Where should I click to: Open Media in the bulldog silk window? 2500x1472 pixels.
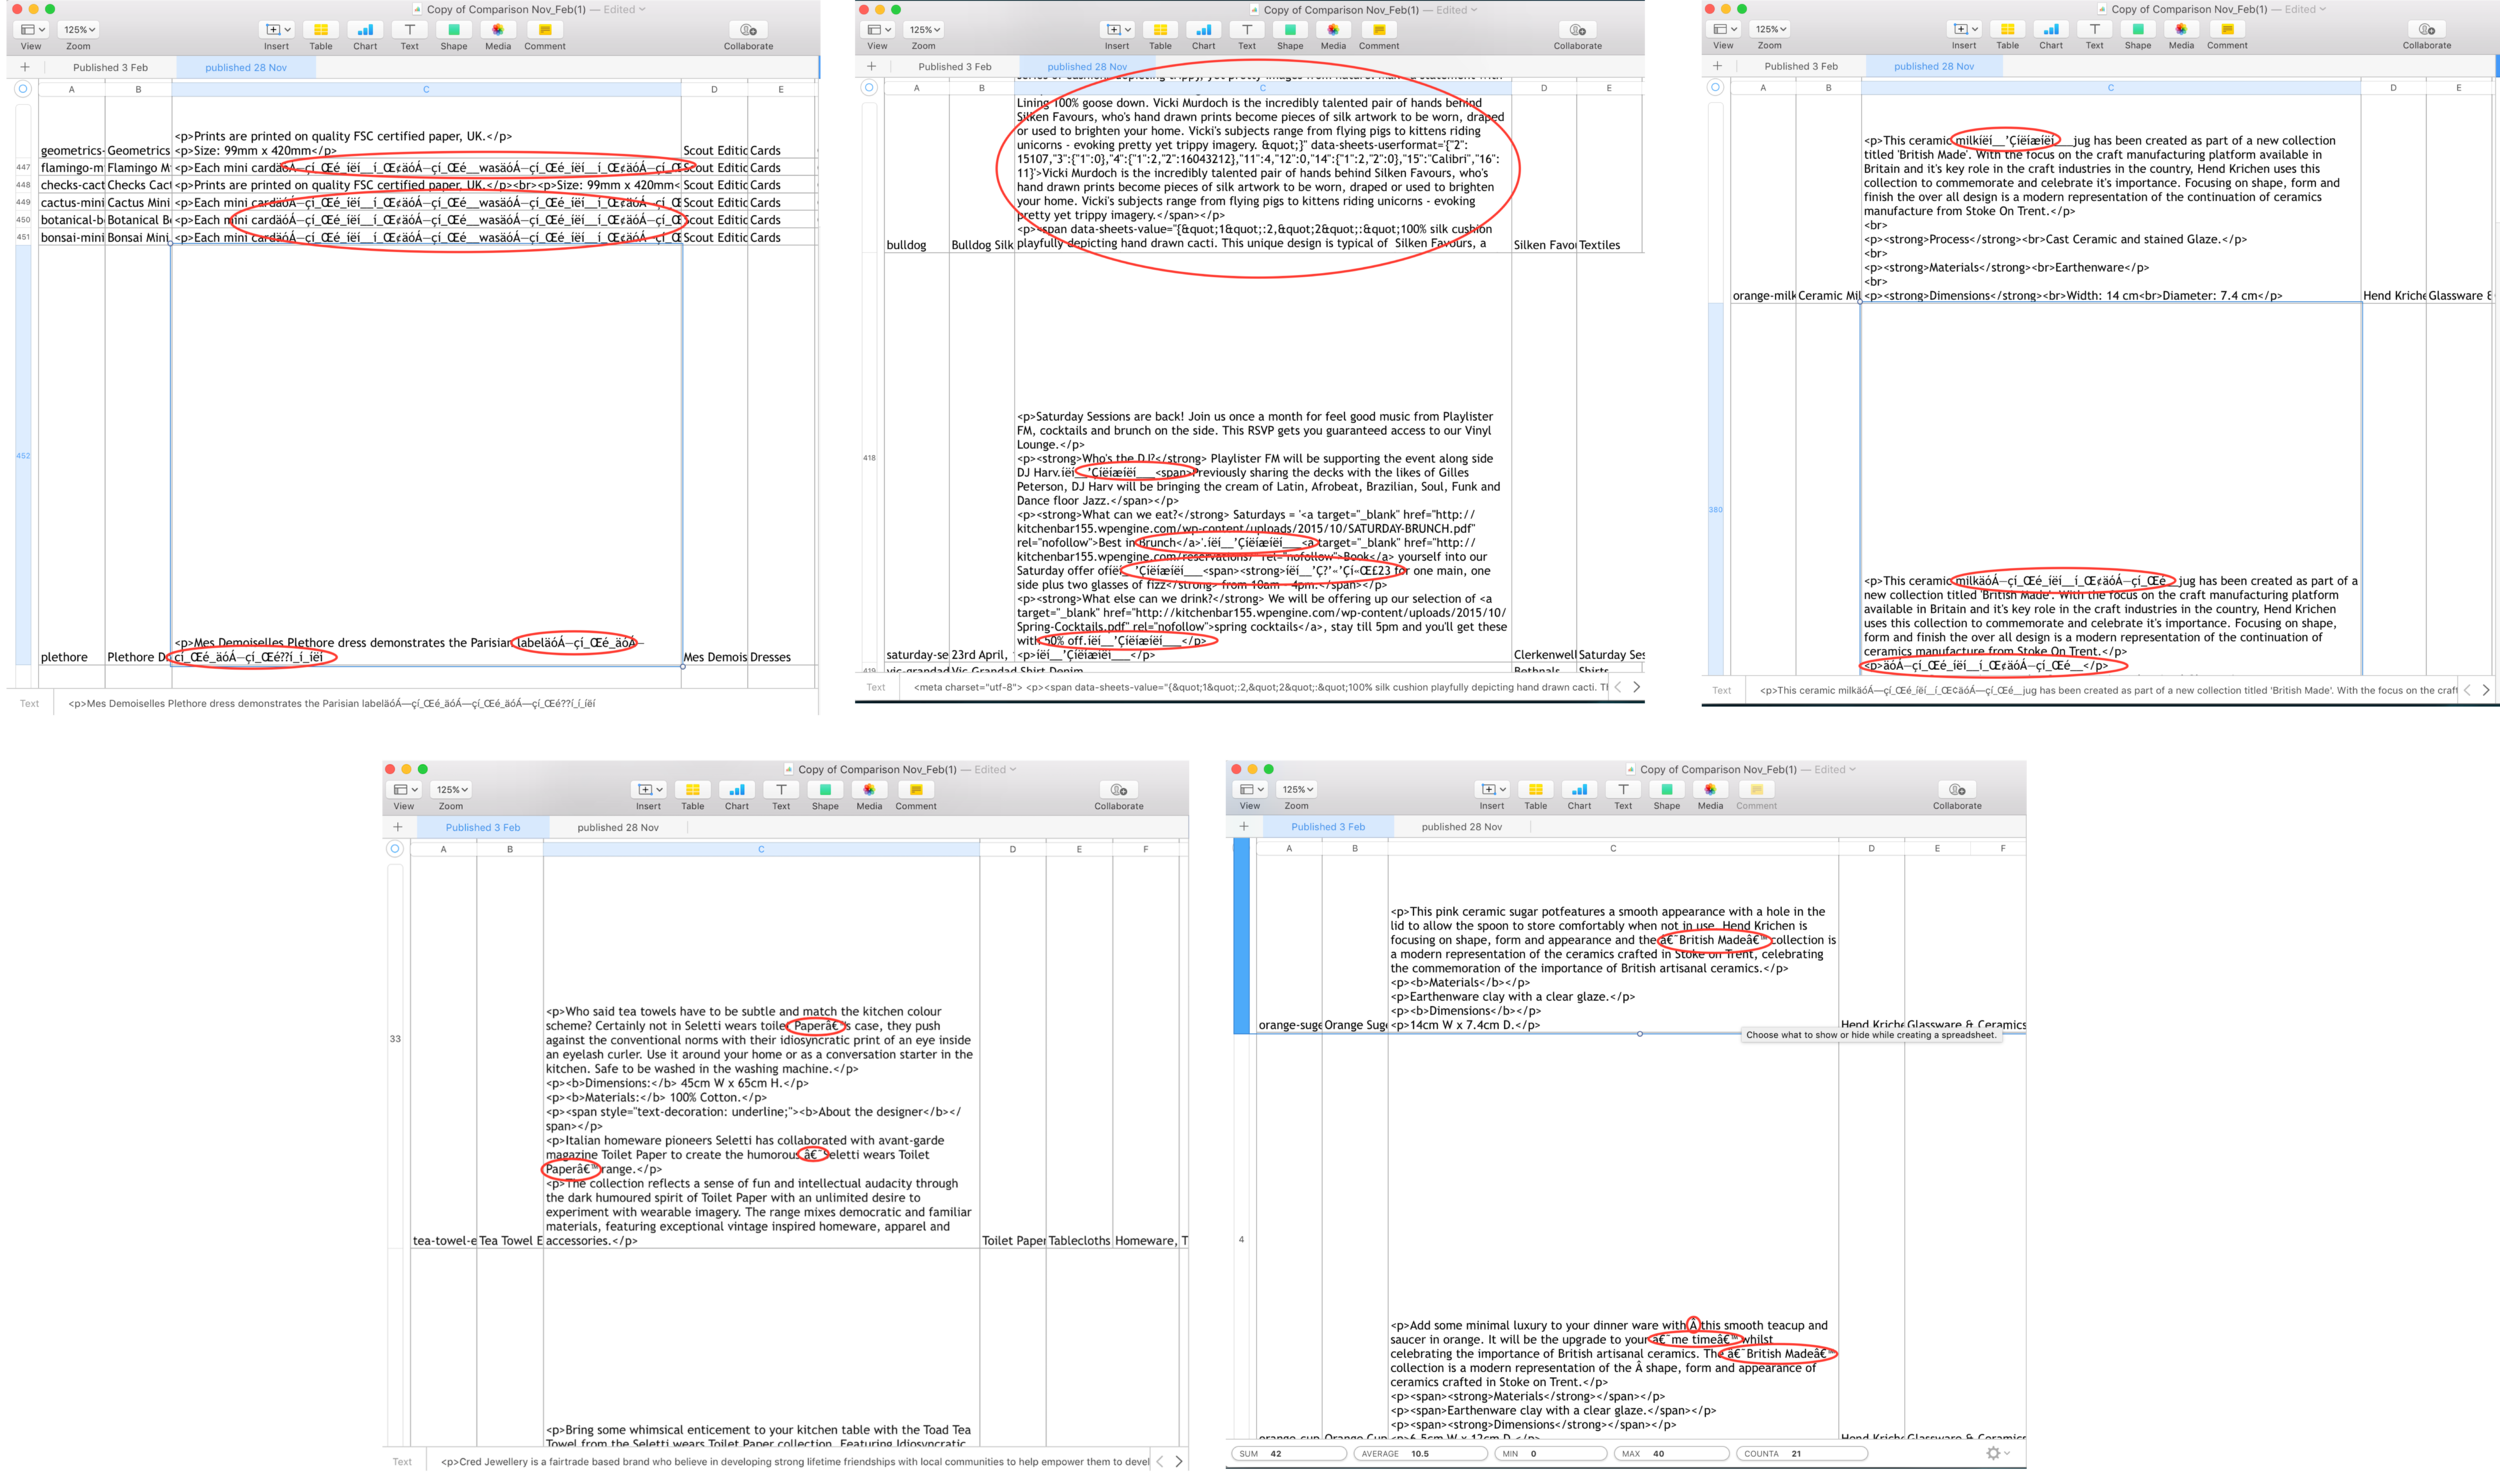coord(1333,30)
